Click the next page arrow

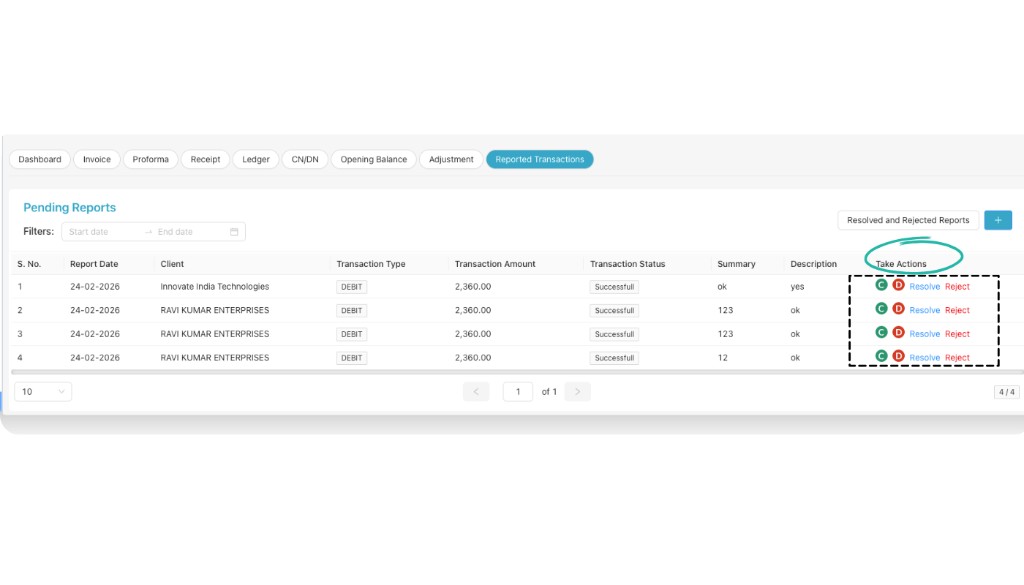pos(577,391)
